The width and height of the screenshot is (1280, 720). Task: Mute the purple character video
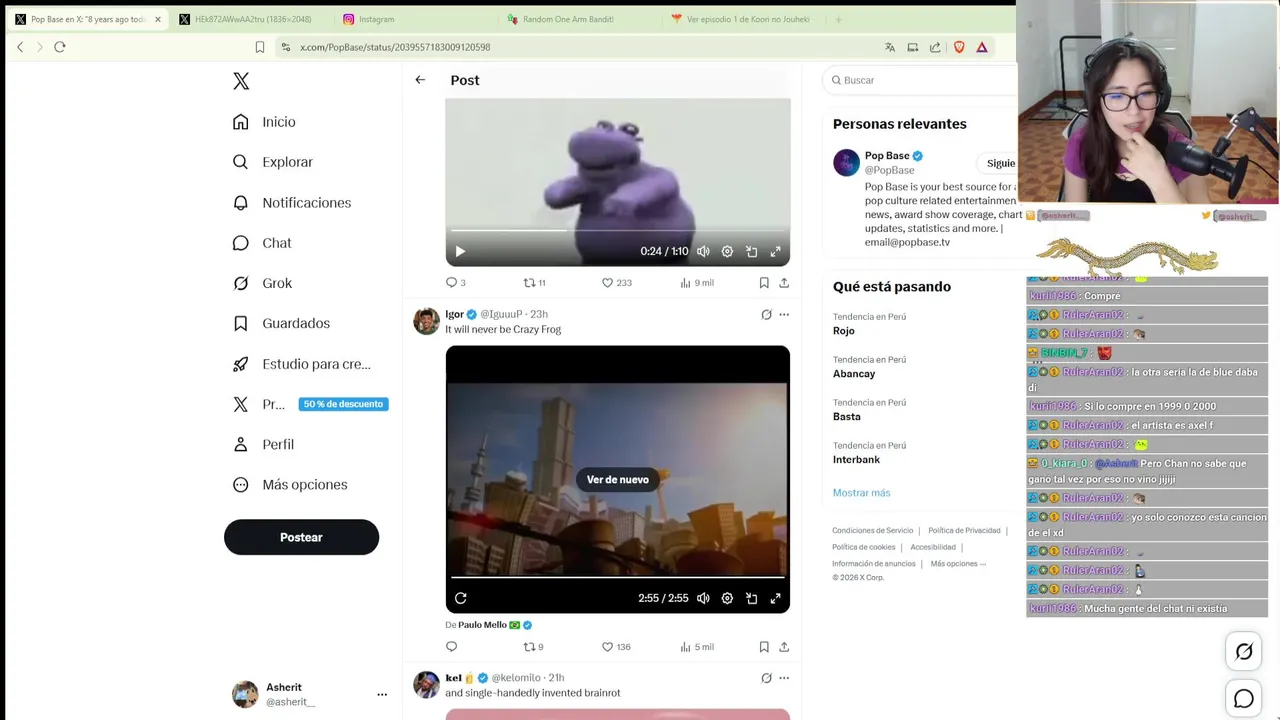pos(703,252)
